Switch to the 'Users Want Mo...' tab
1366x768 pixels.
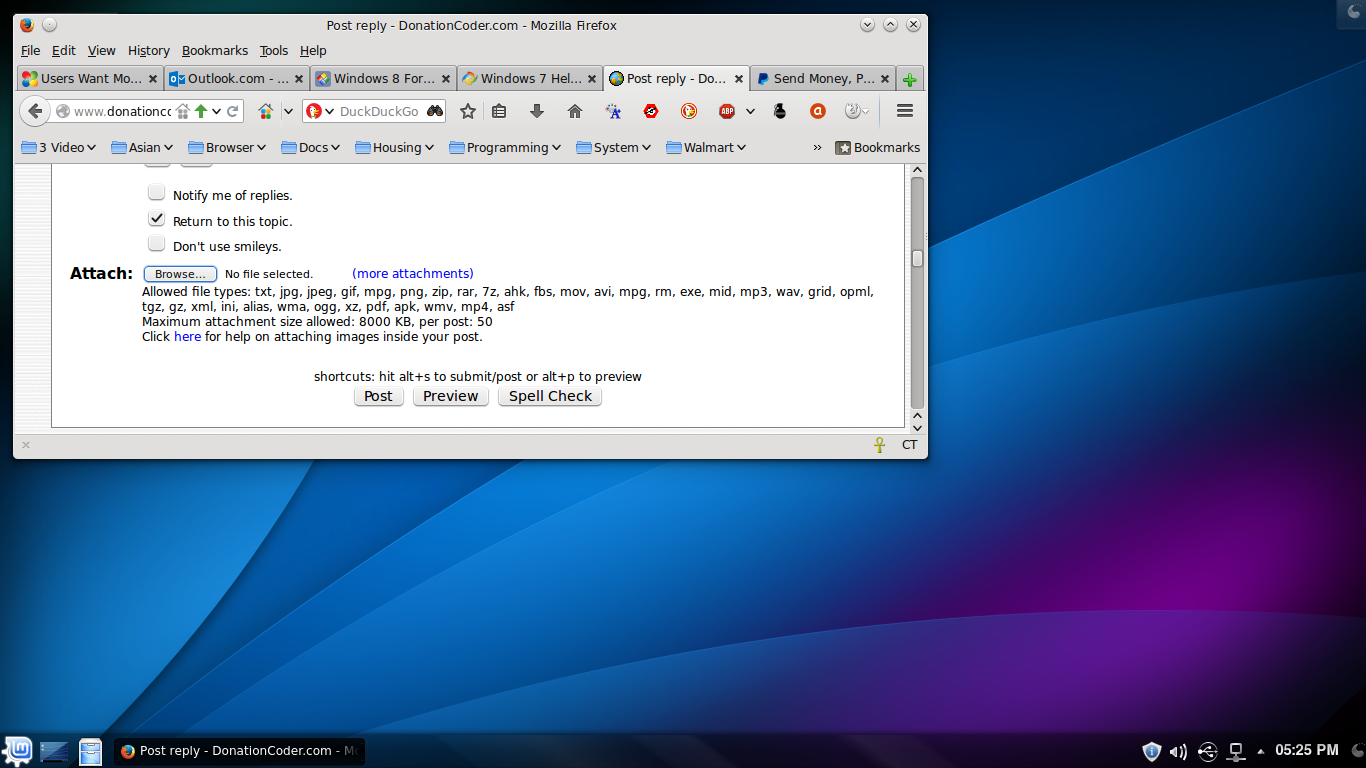90,78
